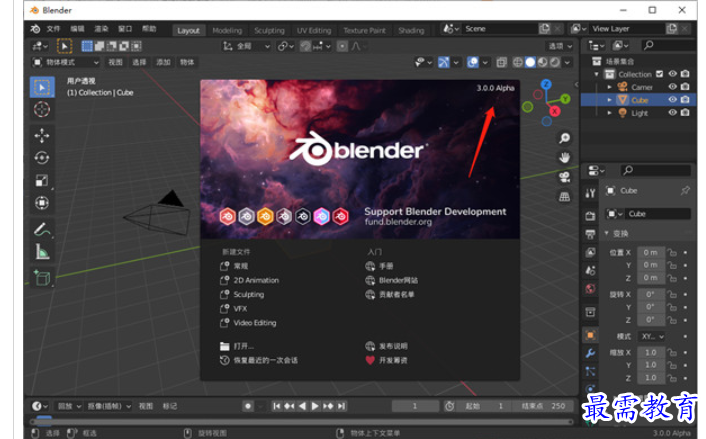Select the 3D Cursor tool

point(42,109)
